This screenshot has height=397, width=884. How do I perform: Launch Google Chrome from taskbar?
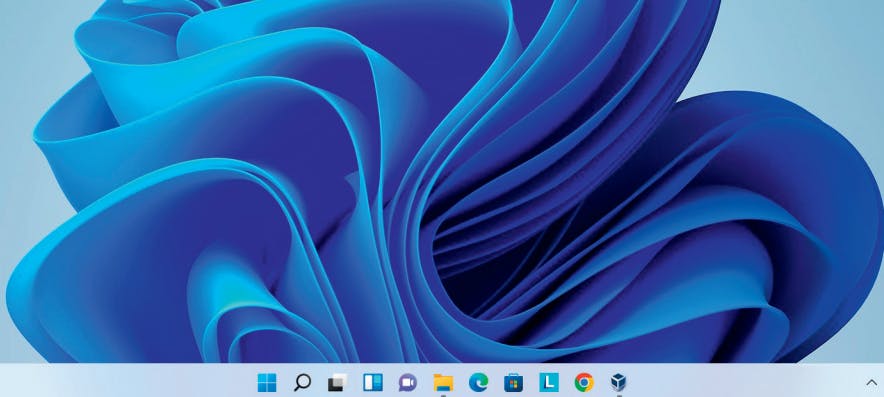[584, 382]
